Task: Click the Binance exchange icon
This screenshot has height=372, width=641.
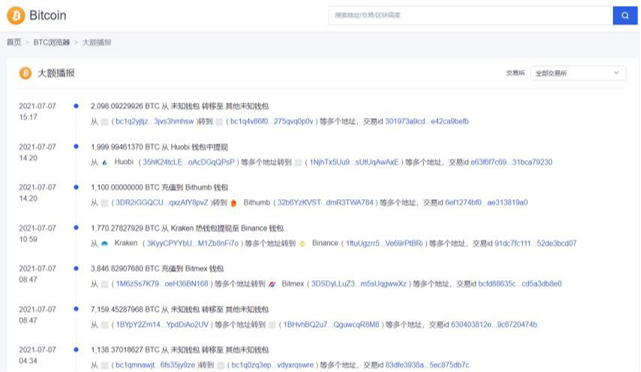Action: click(303, 243)
